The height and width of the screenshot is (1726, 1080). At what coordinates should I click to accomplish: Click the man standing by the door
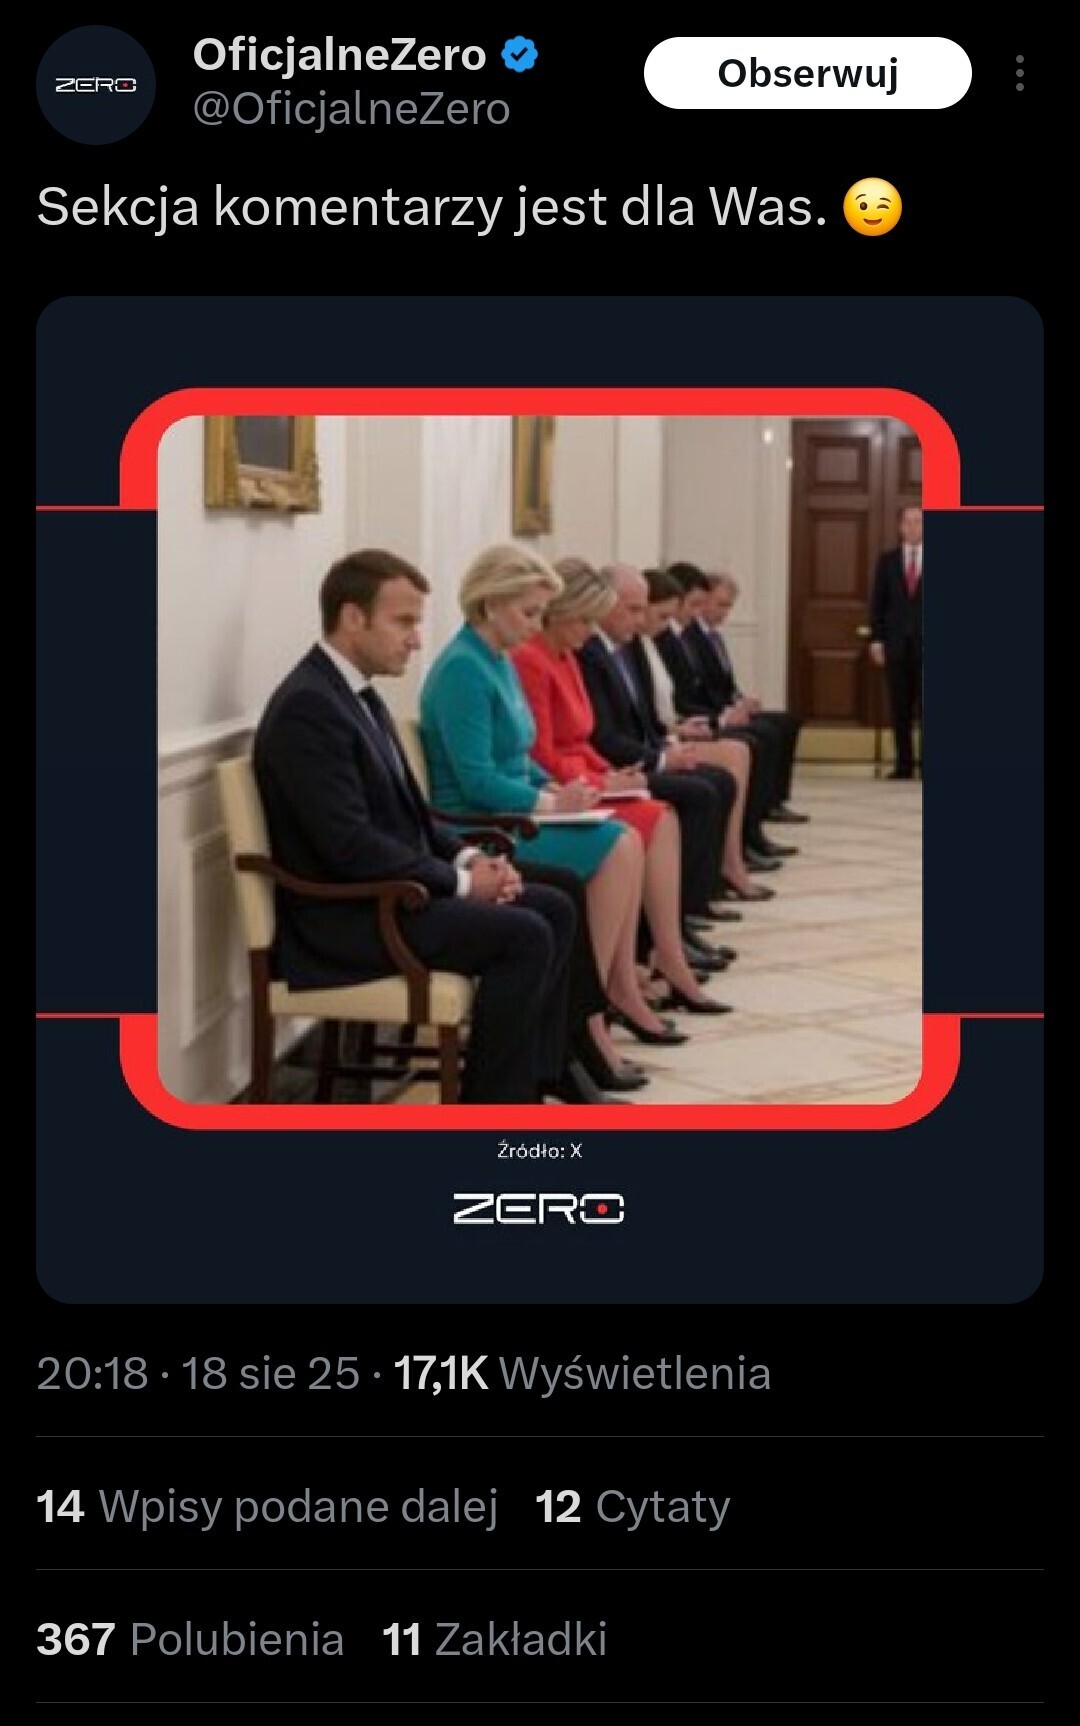[x=899, y=642]
